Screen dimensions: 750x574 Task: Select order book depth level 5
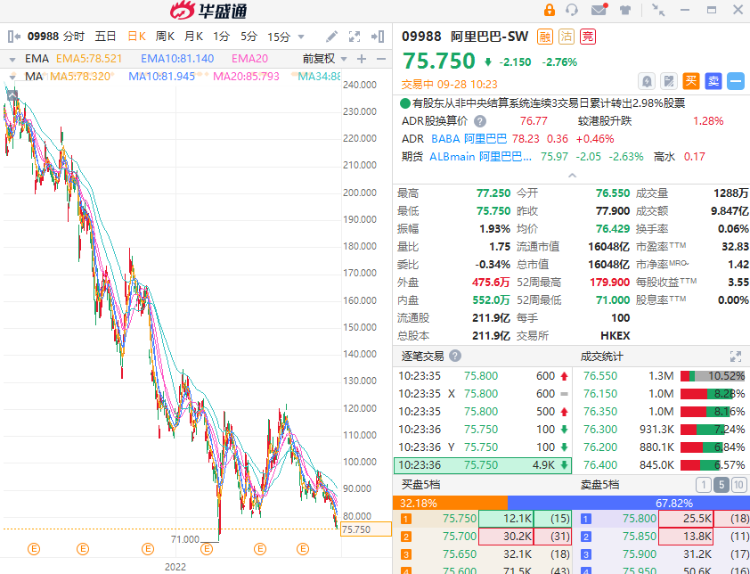tap(721, 485)
